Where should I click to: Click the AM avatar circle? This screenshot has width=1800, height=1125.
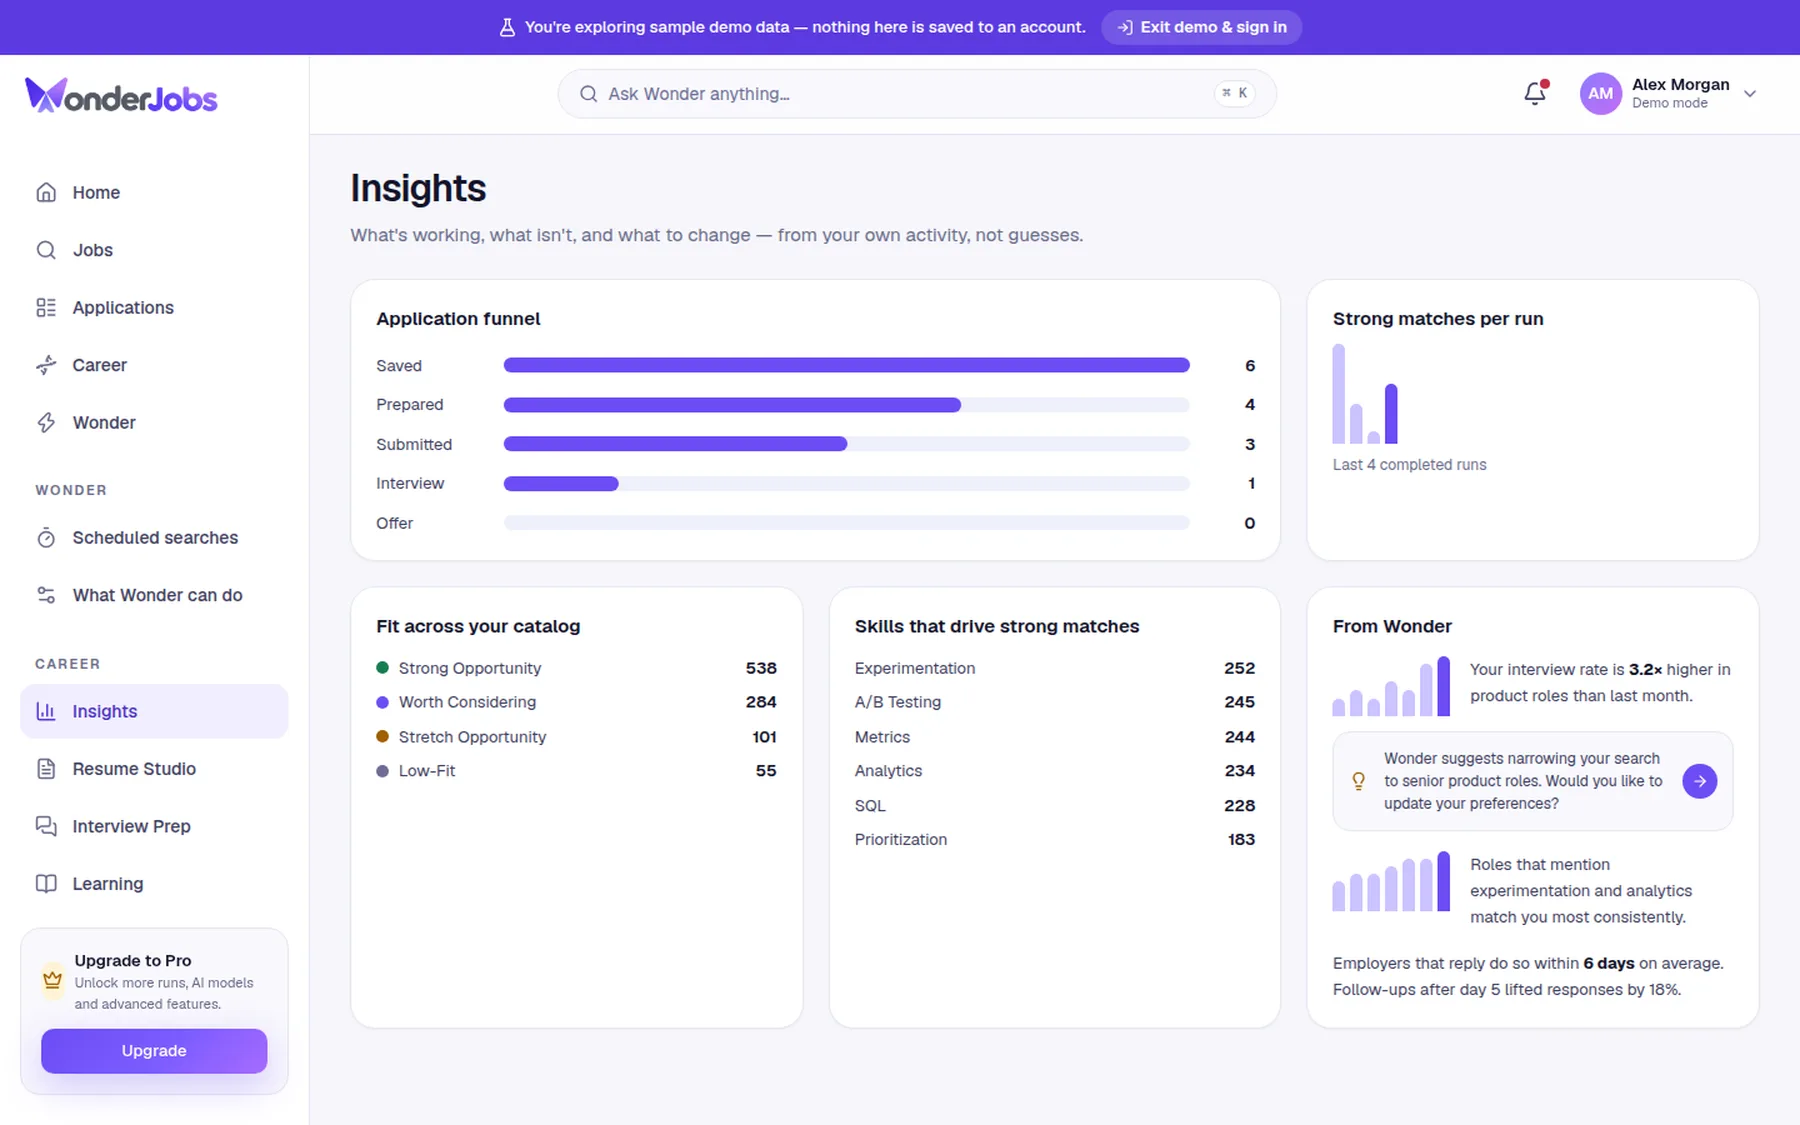(x=1600, y=93)
